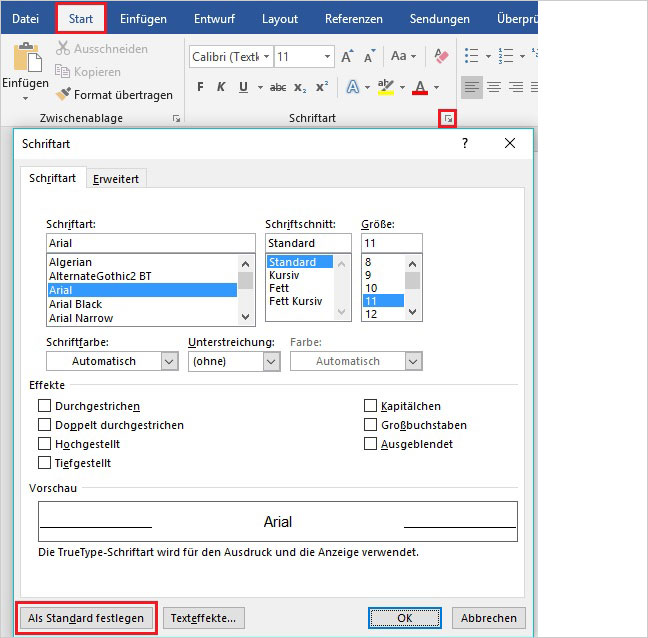648x638 pixels.
Task: Clear all formatting with eraser icon
Action: [x=441, y=56]
